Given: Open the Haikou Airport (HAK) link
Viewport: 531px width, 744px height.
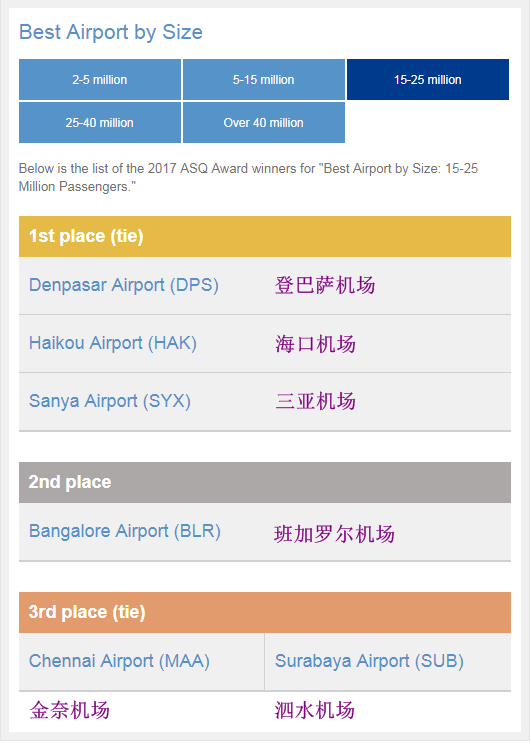Looking at the screenshot, I should click(x=113, y=343).
